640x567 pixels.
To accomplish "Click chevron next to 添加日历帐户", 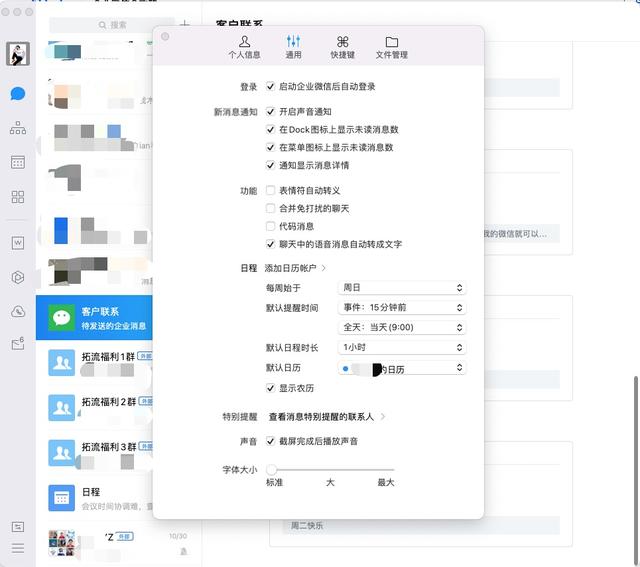I will pos(324,268).
